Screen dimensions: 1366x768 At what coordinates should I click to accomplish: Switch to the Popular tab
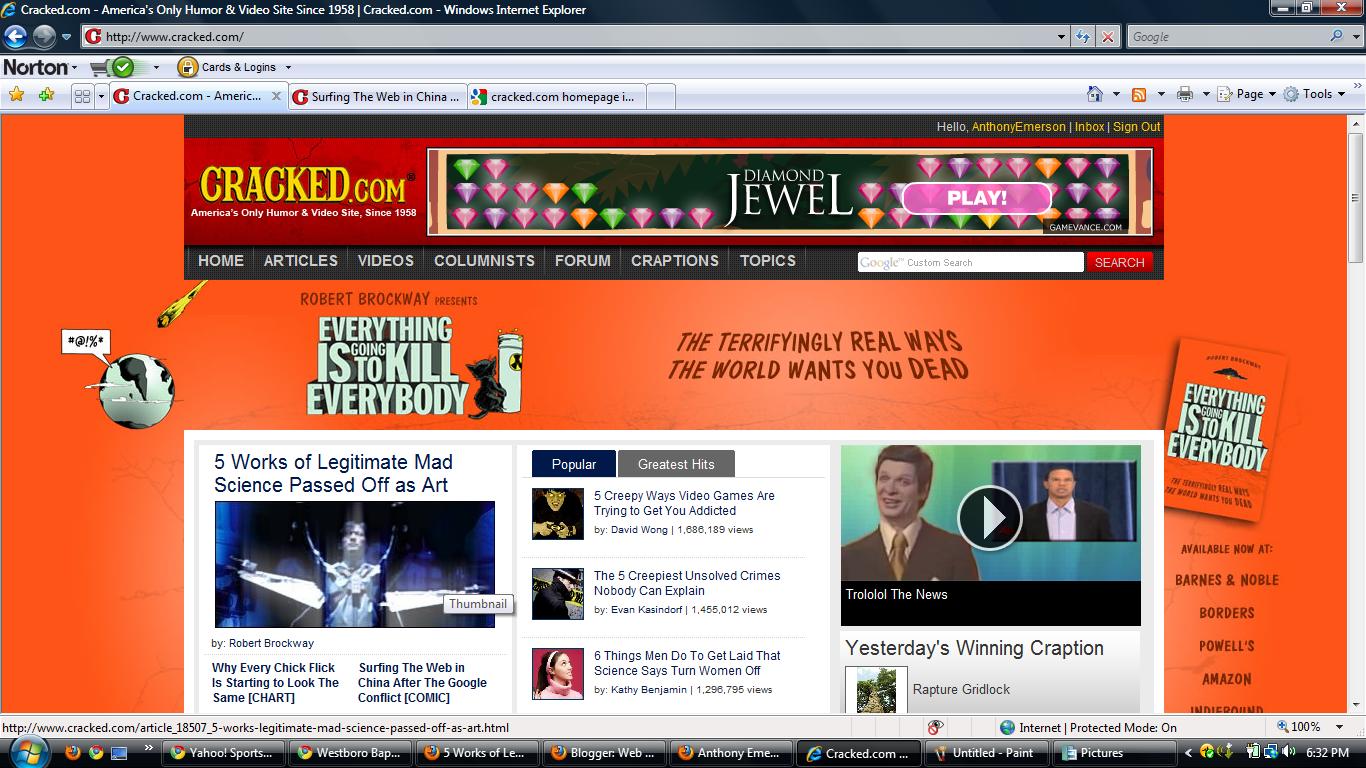point(574,464)
